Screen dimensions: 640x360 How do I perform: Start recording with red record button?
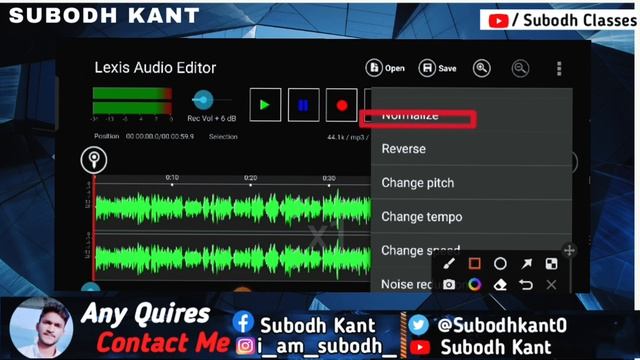pyautogui.click(x=342, y=105)
